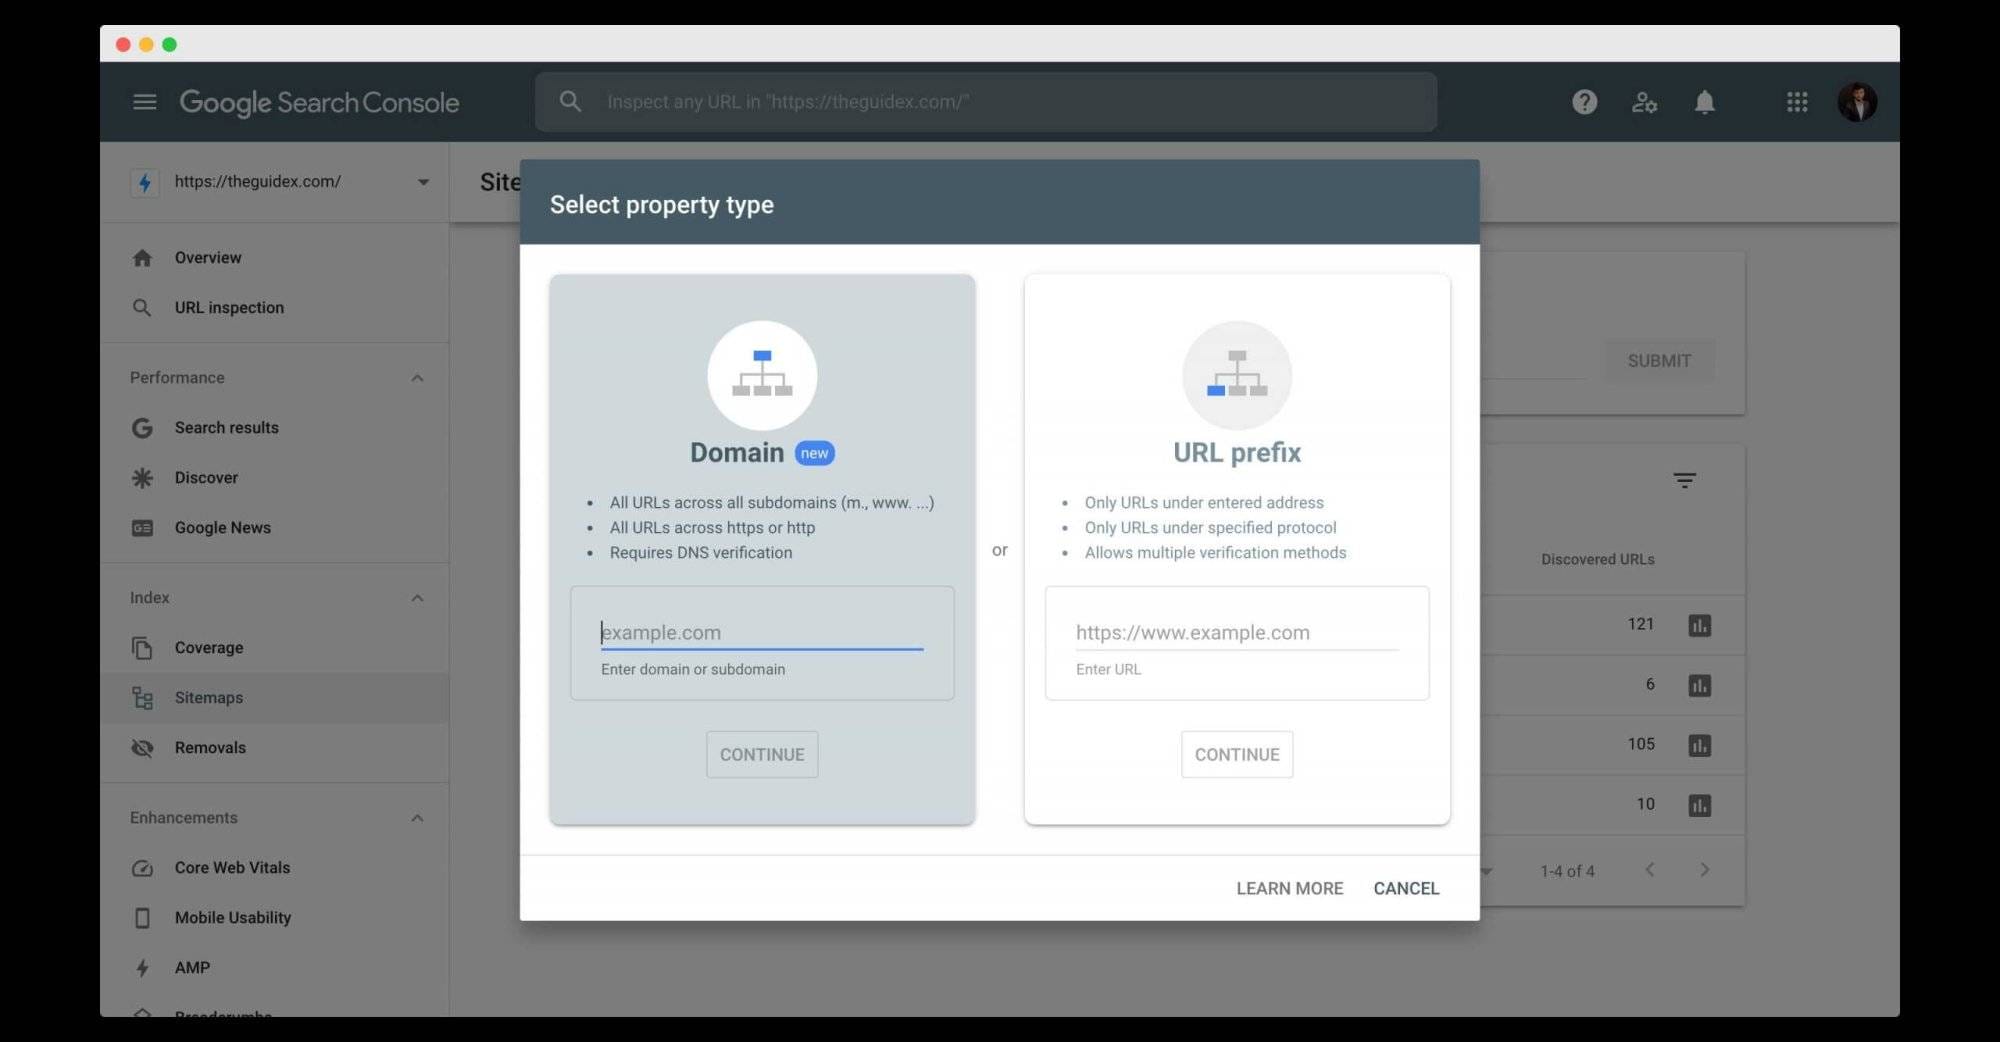Open the AMP report

tap(192, 968)
